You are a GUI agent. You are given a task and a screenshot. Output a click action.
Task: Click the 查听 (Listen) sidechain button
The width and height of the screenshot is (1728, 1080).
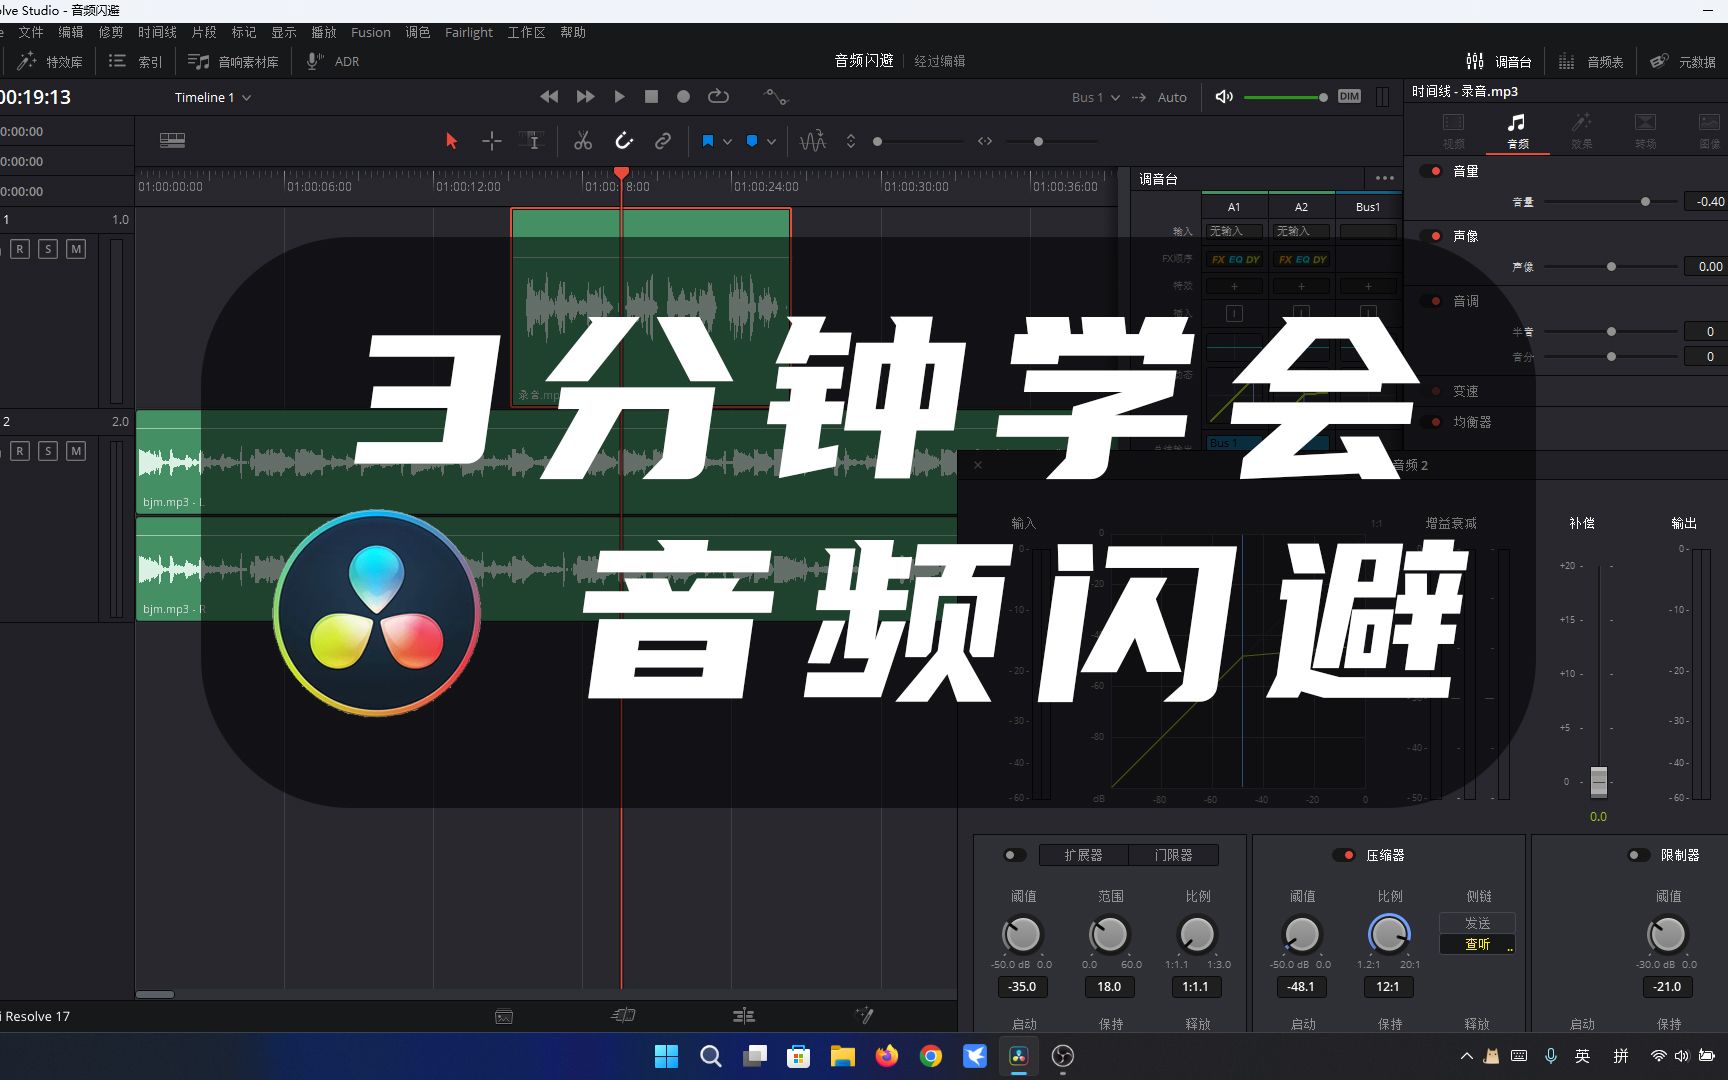click(1477, 944)
